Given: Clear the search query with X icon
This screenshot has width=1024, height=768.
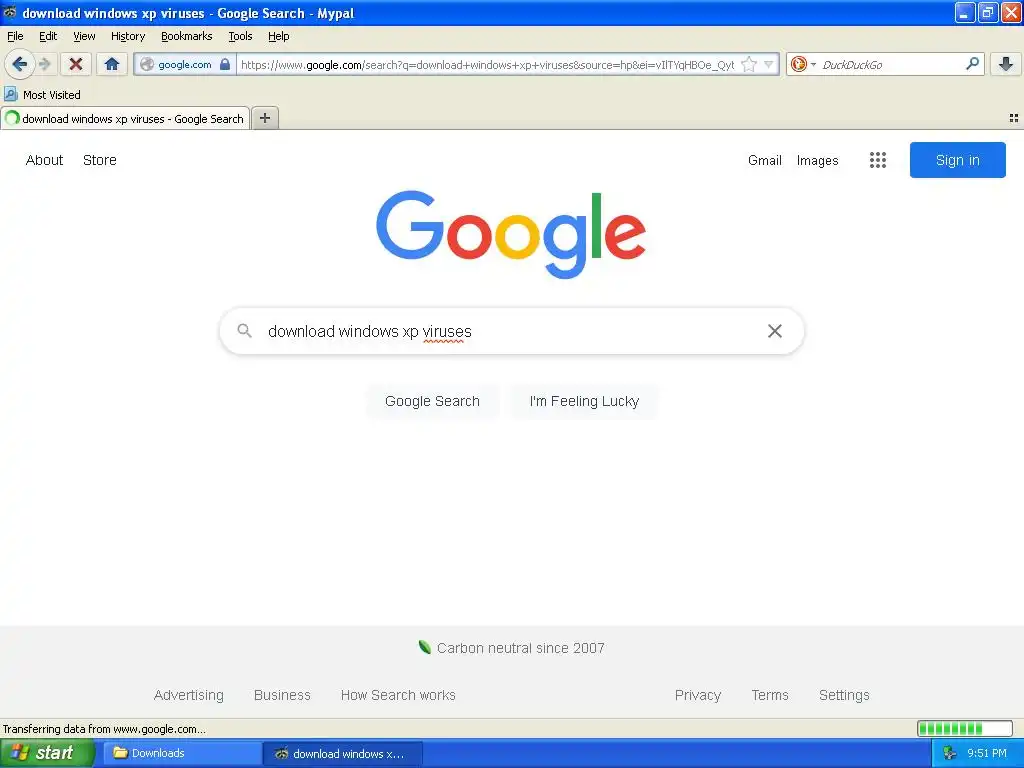Looking at the screenshot, I should click(775, 331).
